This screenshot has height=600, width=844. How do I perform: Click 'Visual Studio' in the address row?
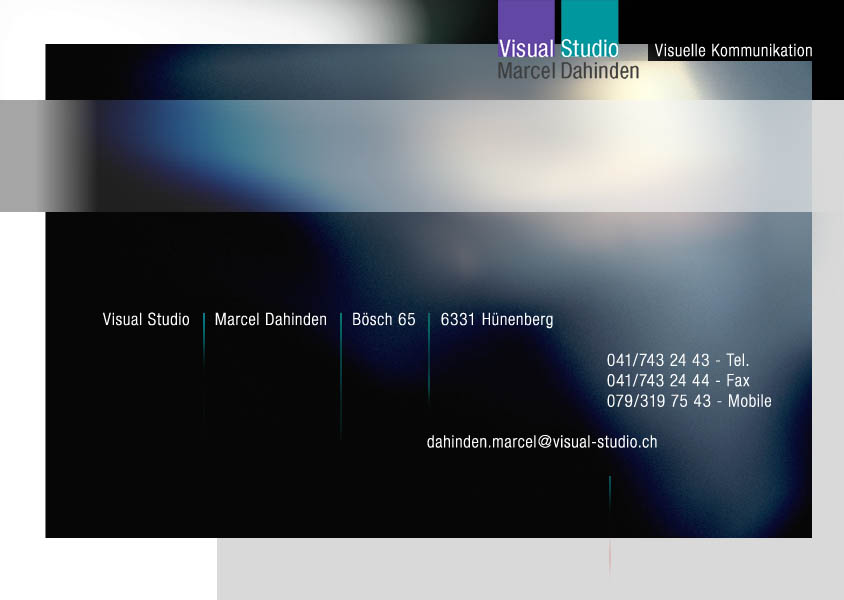tap(146, 319)
